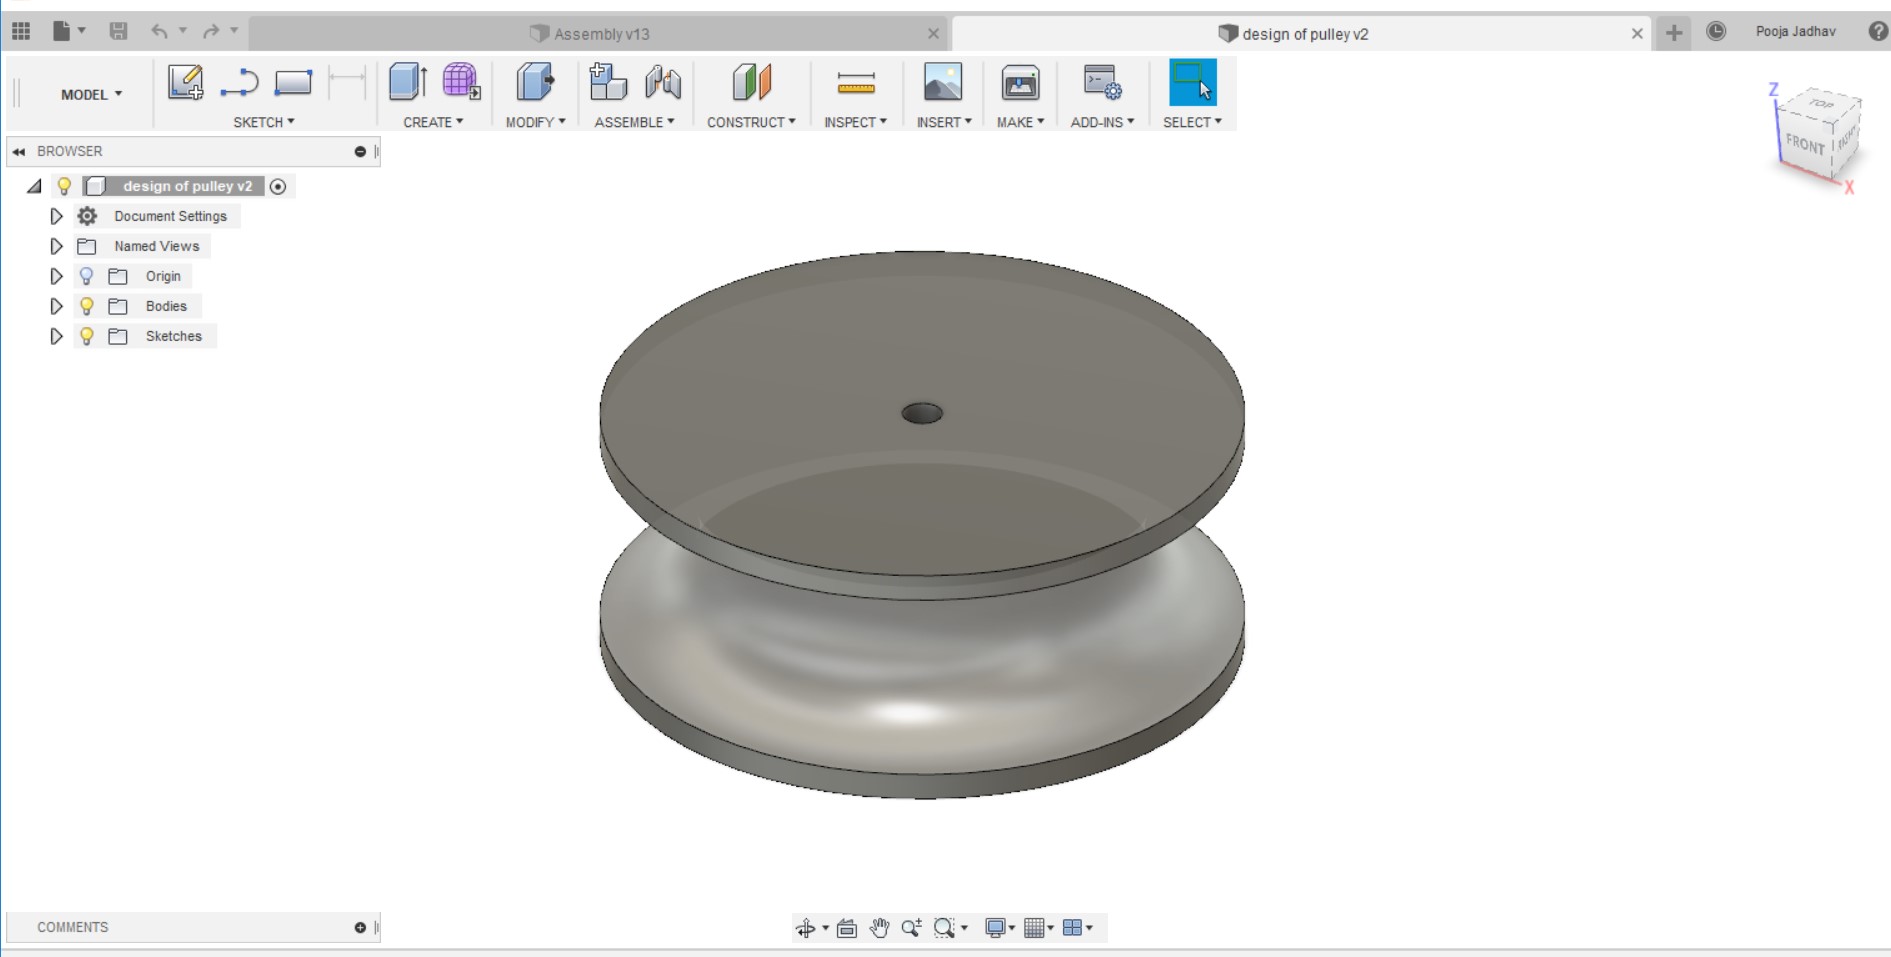
Task: Select the Pan hand tool
Action: [x=879, y=928]
